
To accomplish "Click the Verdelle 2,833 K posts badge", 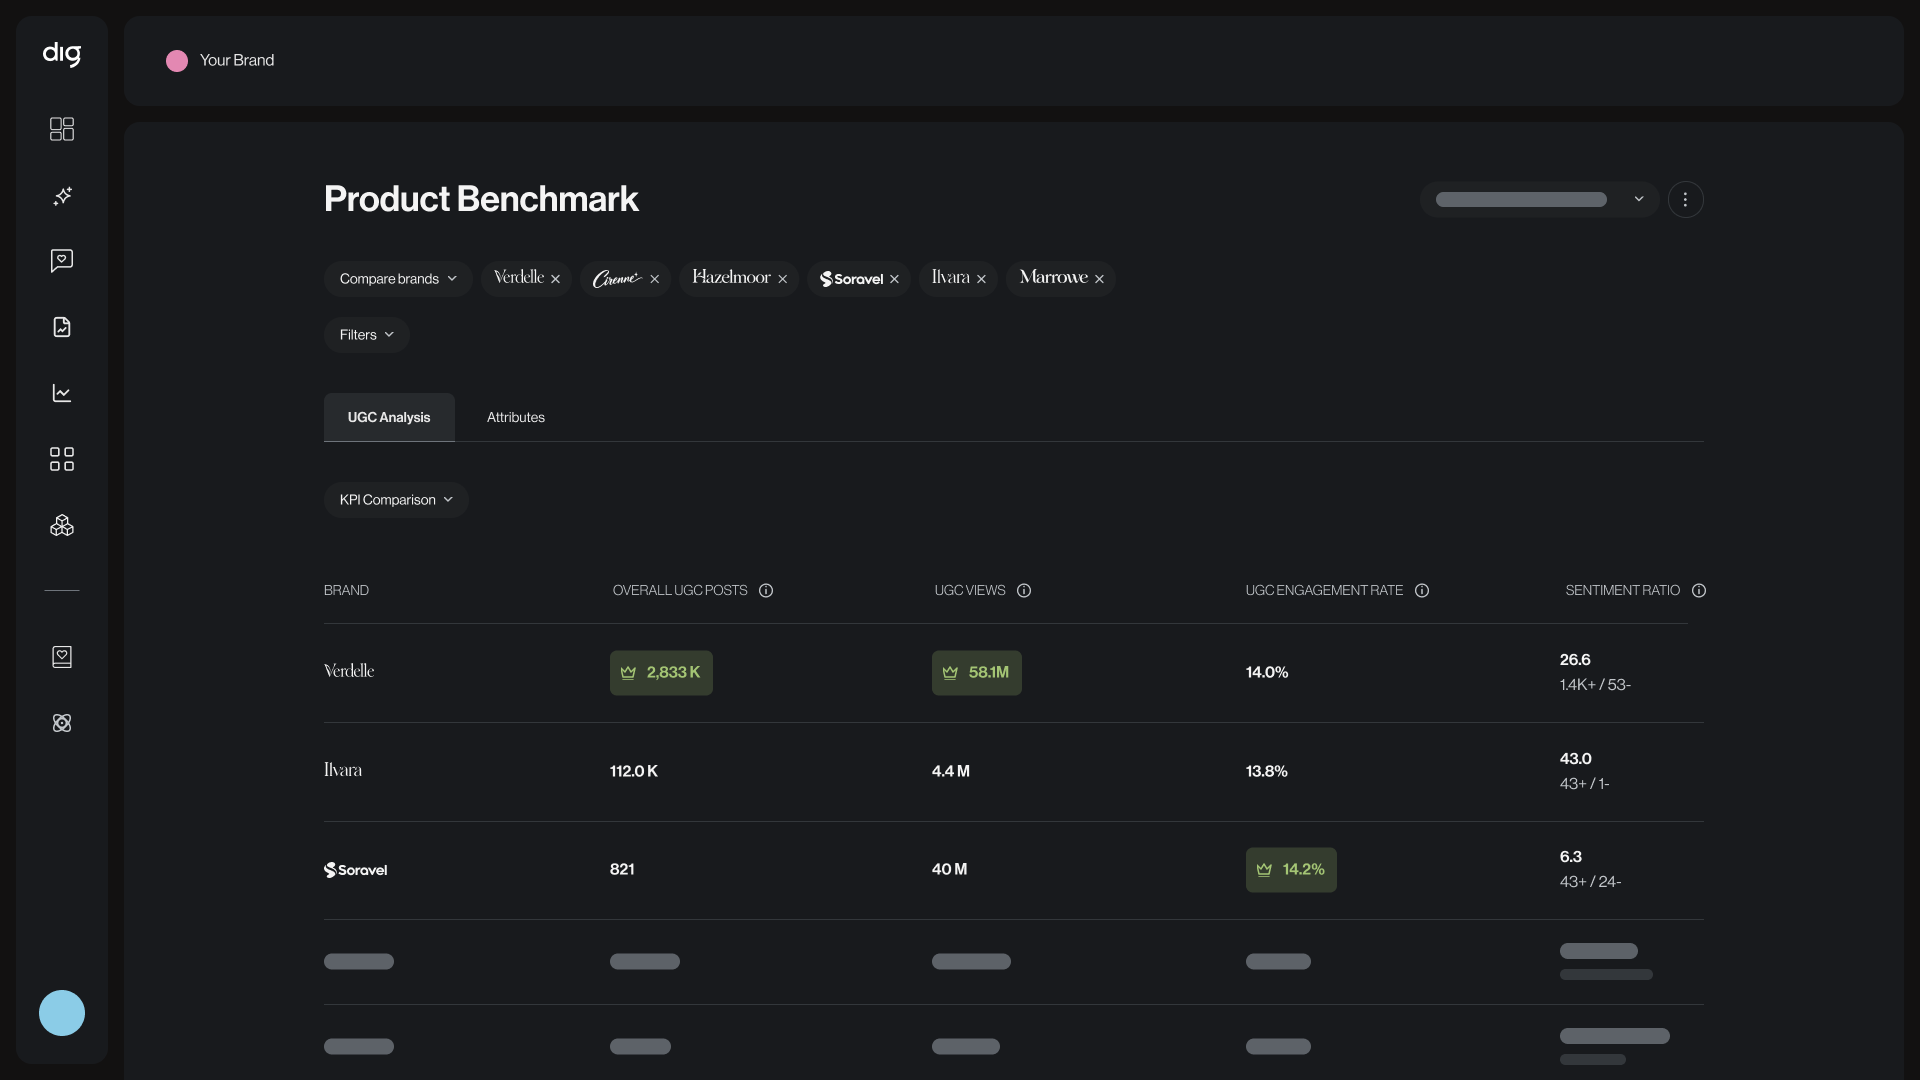I will coord(661,673).
